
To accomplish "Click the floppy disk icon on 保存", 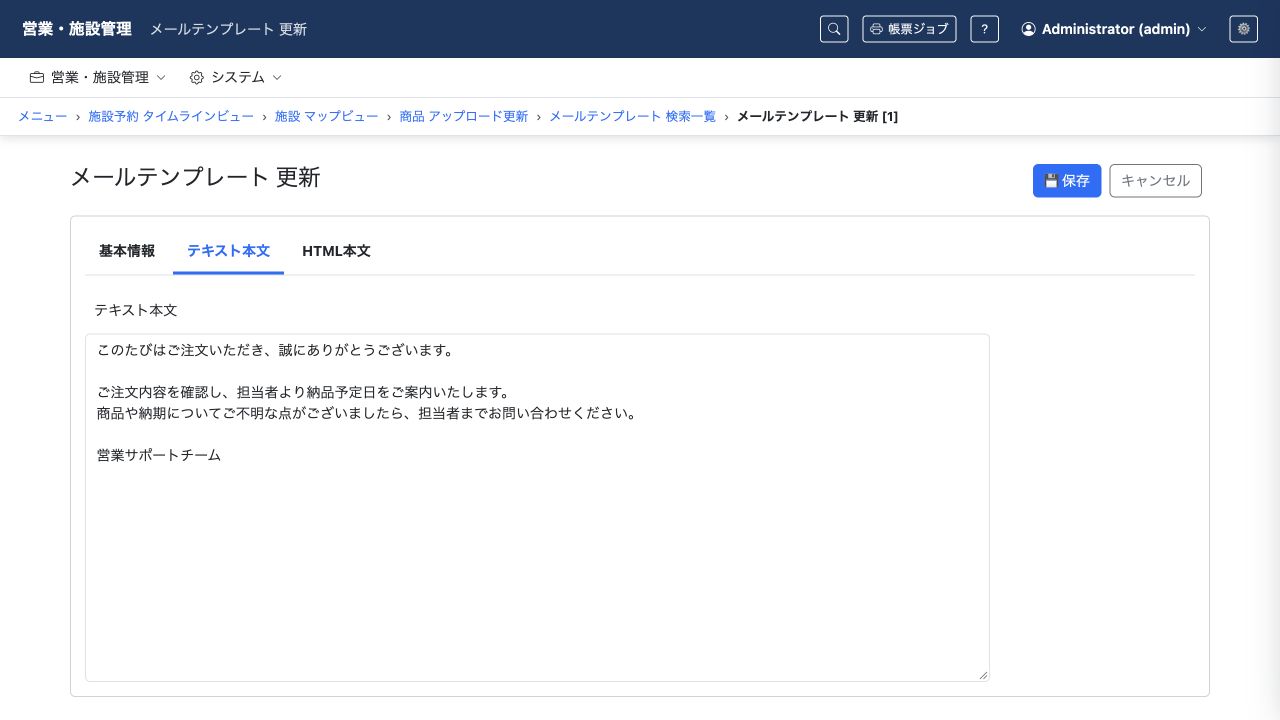I will point(1051,181).
